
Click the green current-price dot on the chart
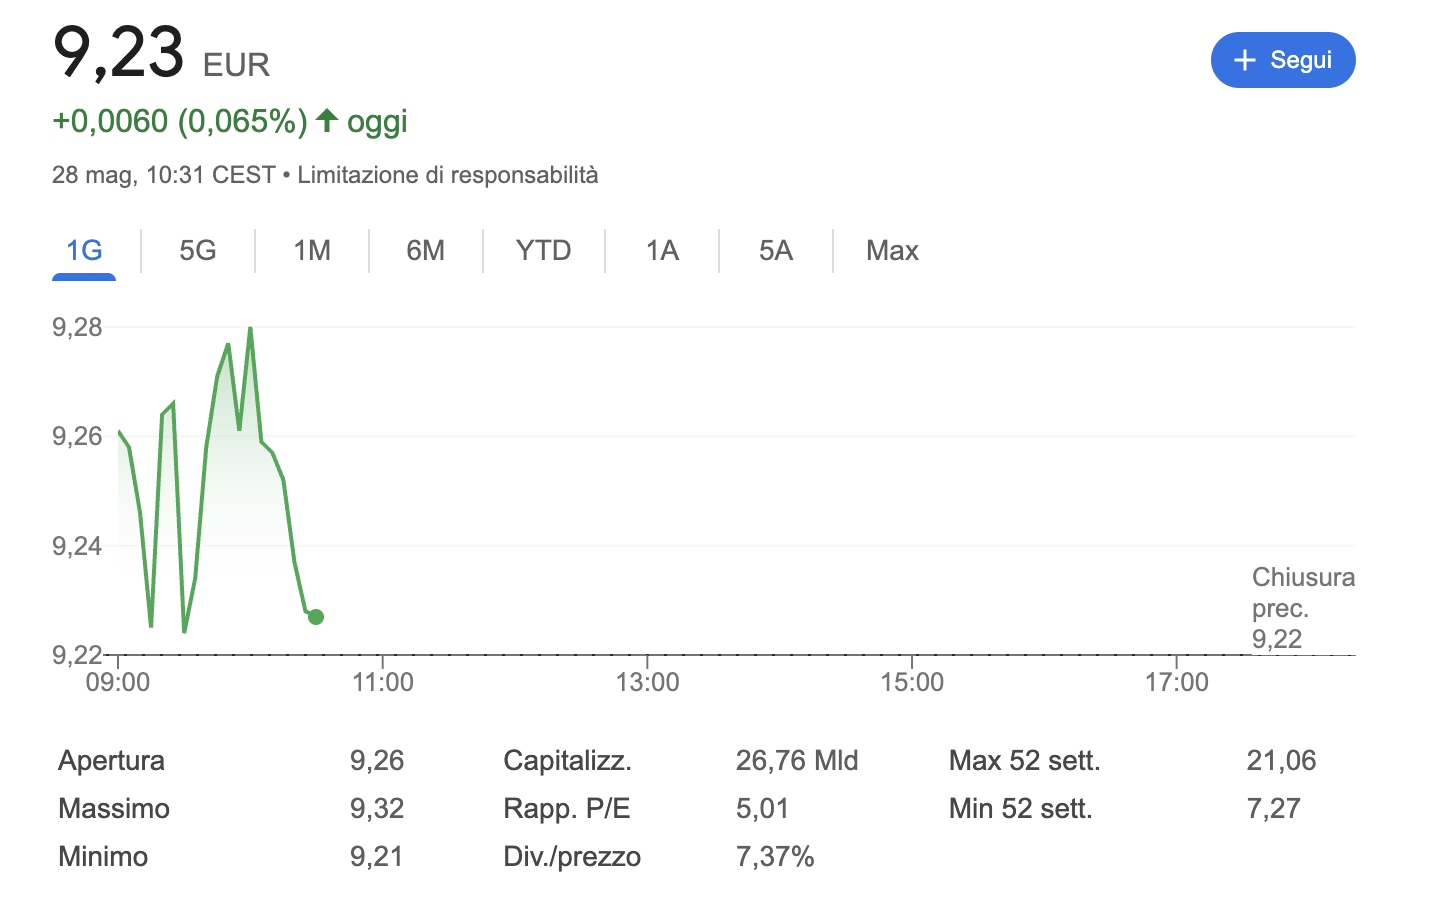(x=316, y=617)
